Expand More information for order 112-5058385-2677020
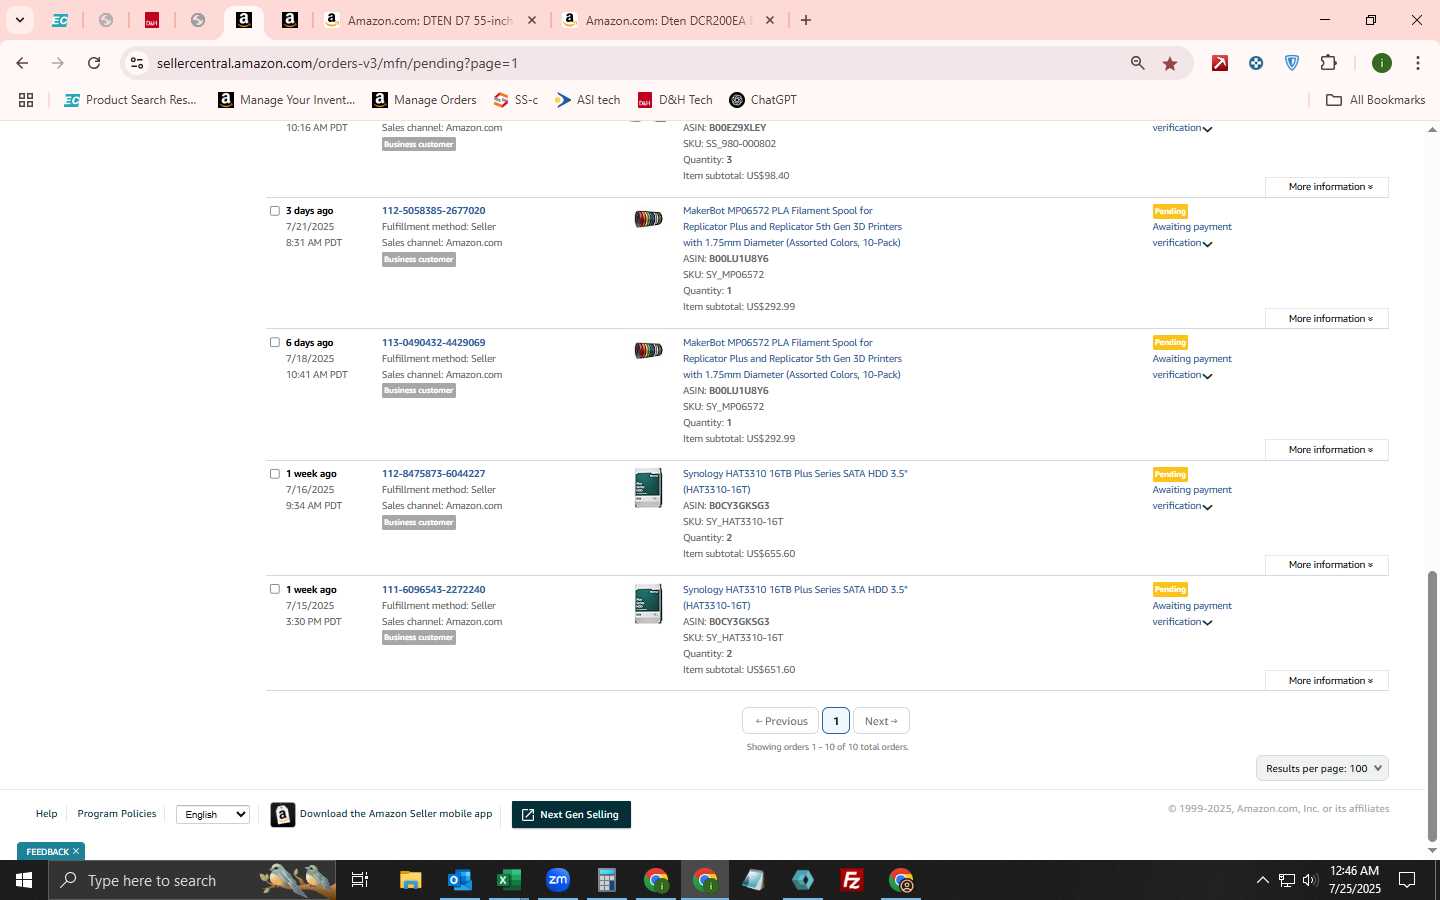The width and height of the screenshot is (1440, 900). (1327, 319)
